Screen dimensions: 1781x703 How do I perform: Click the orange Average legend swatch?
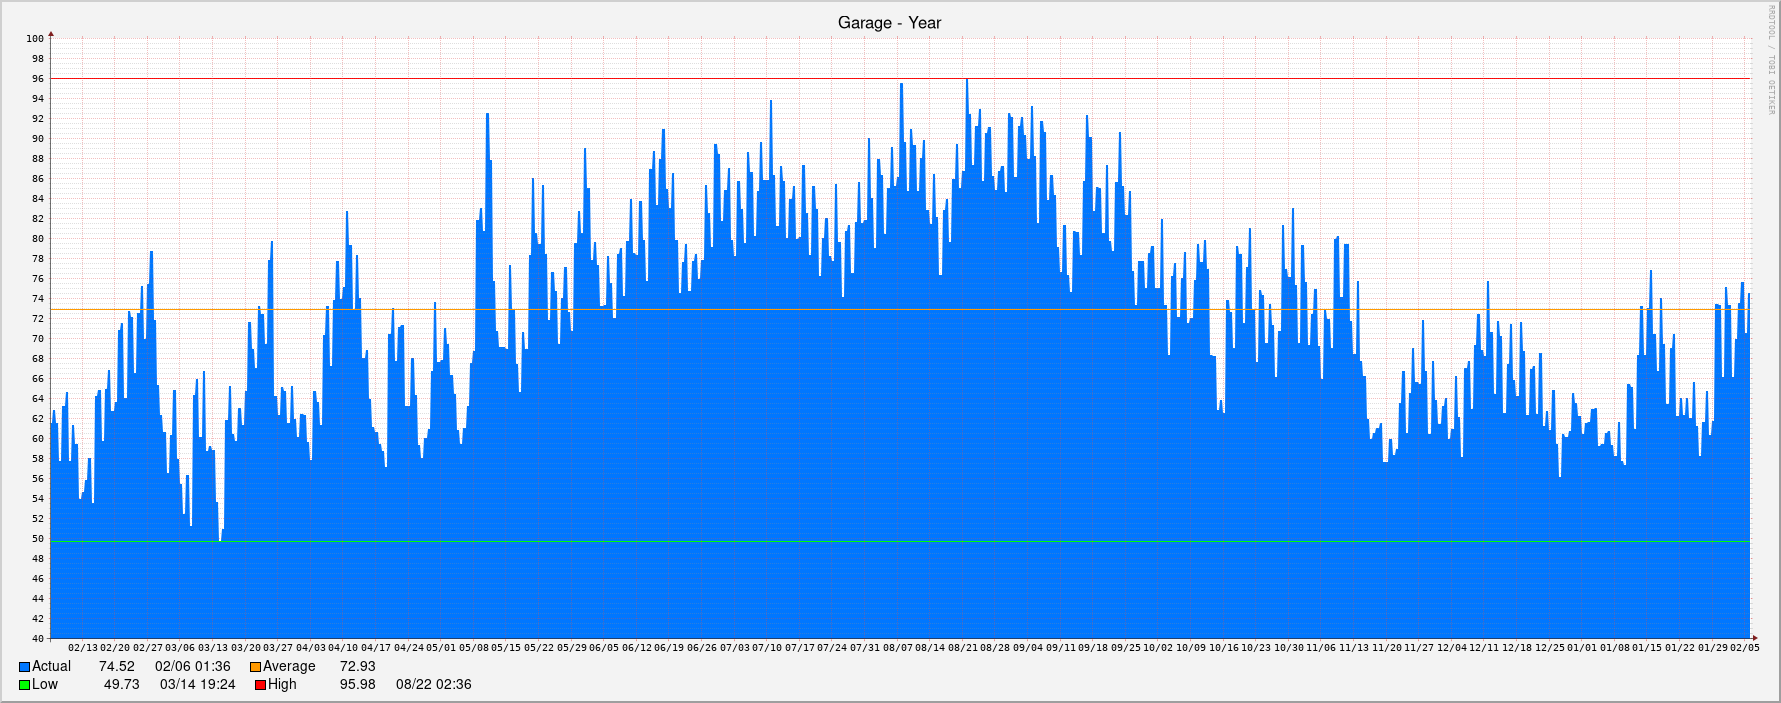coord(255,667)
